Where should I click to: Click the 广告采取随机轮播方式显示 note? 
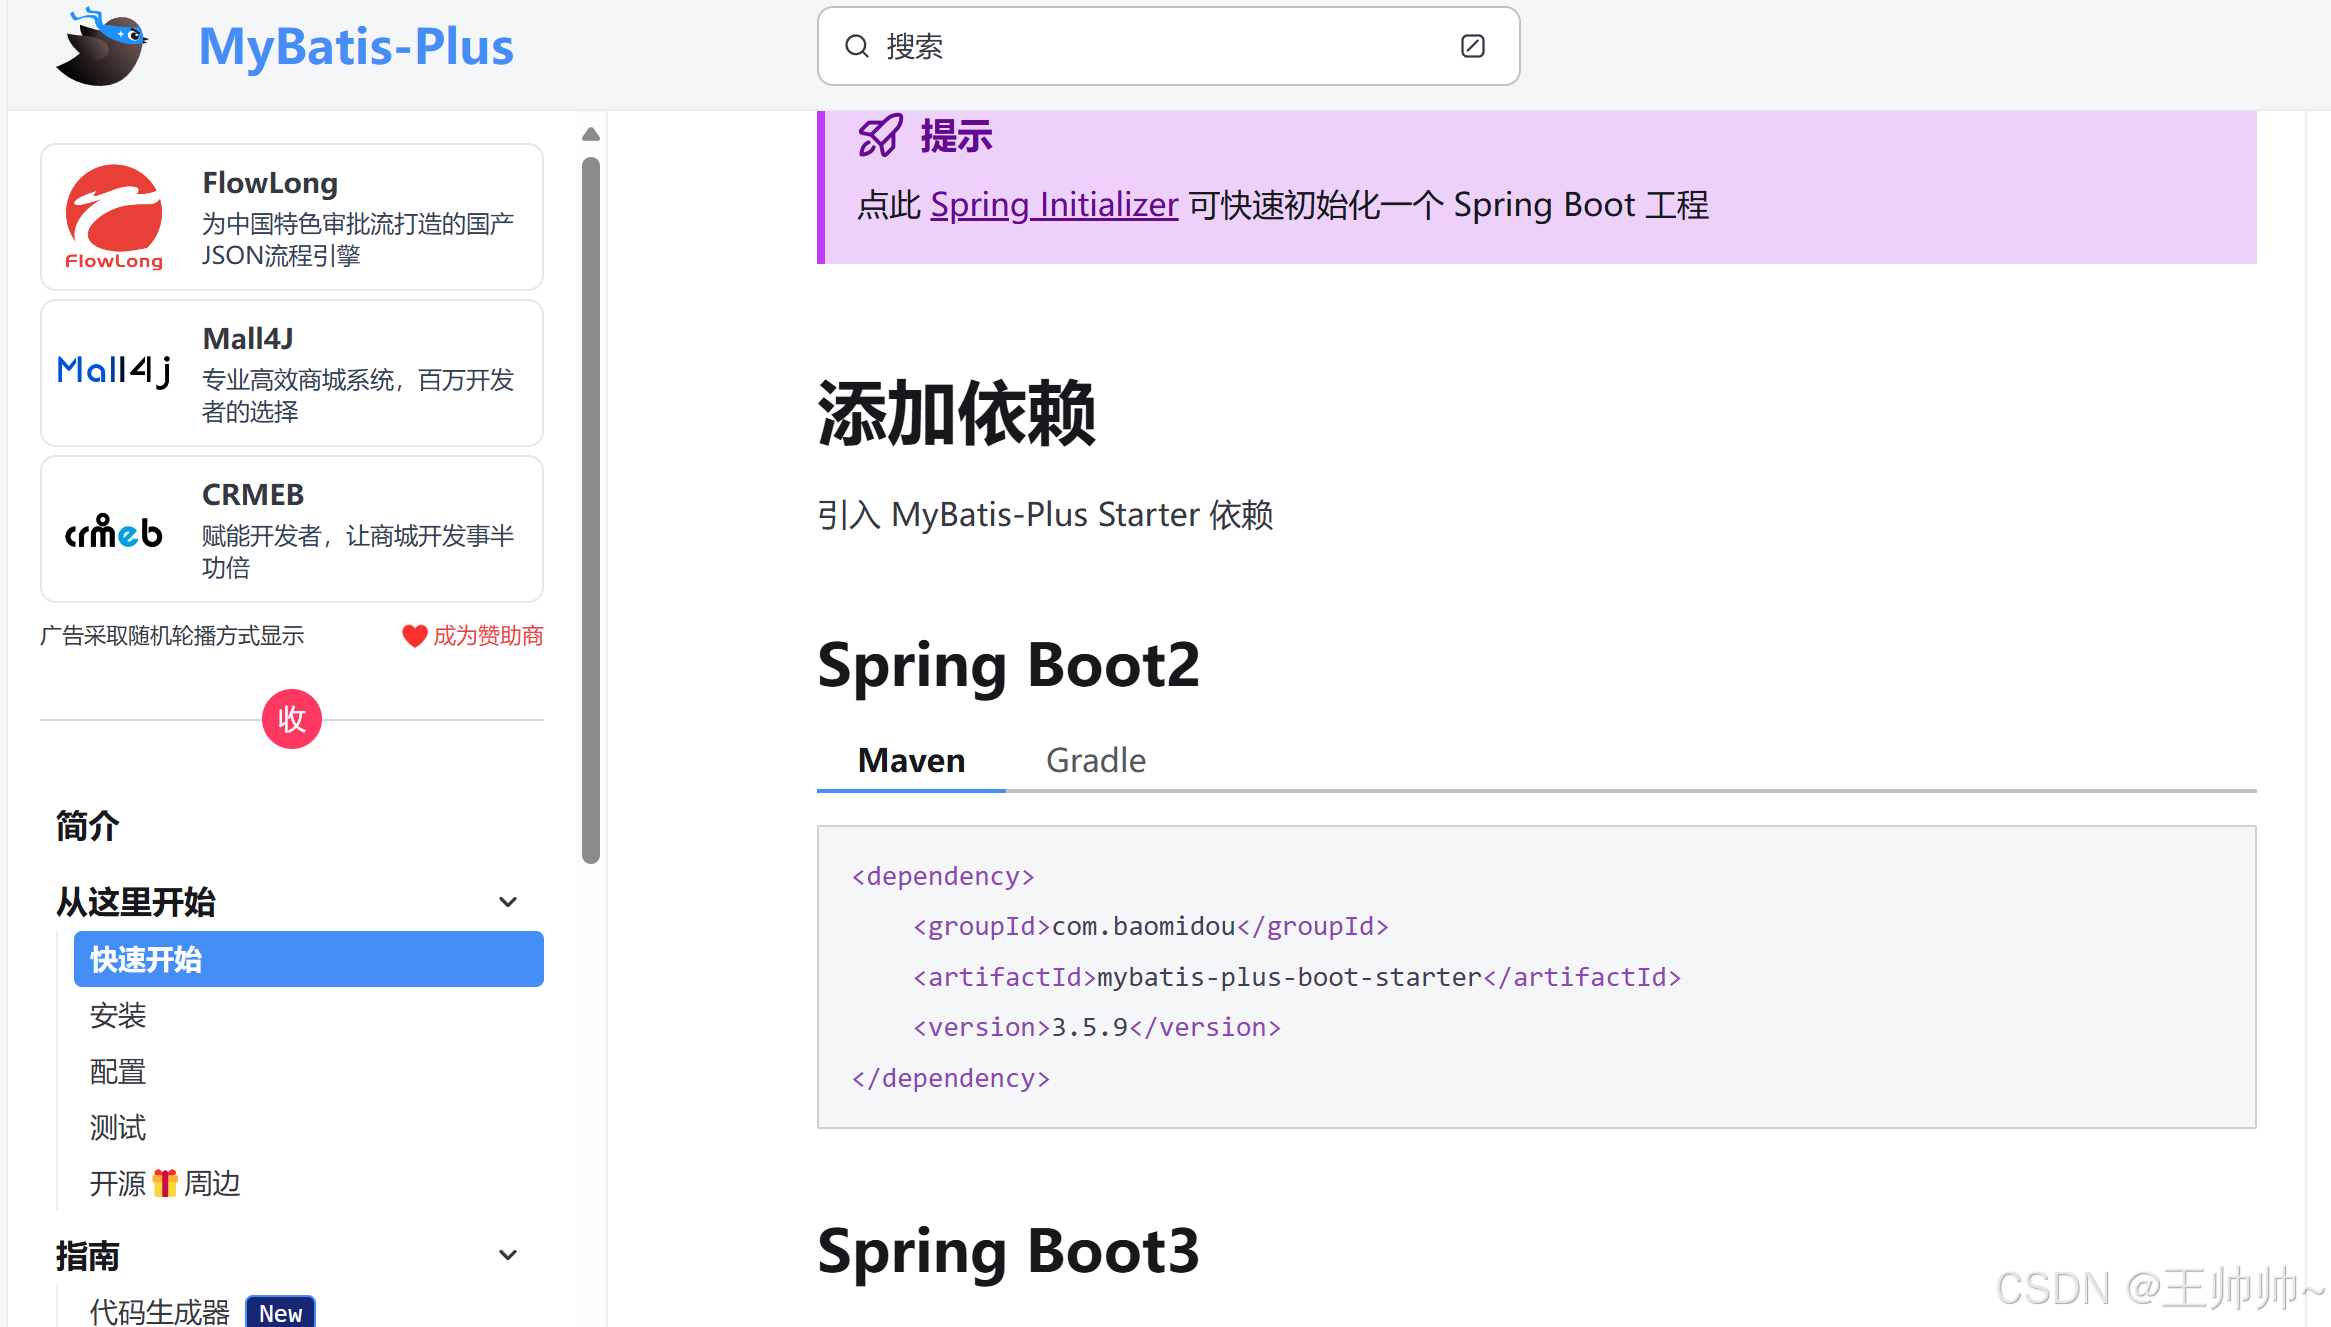coord(172,636)
